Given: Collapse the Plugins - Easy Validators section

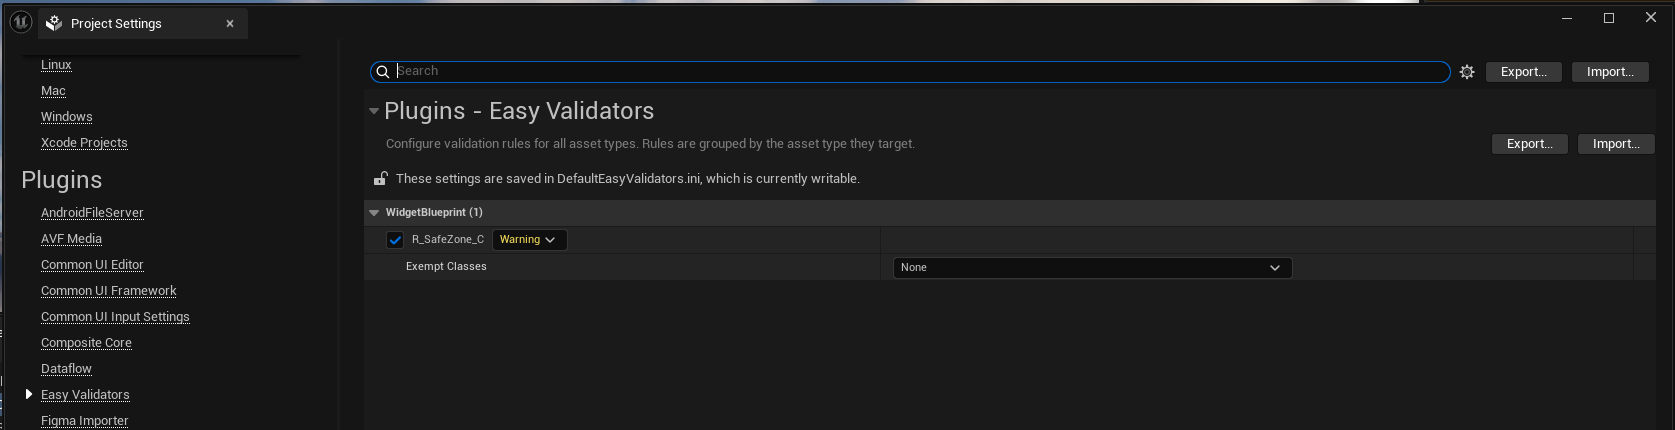Looking at the screenshot, I should (374, 112).
